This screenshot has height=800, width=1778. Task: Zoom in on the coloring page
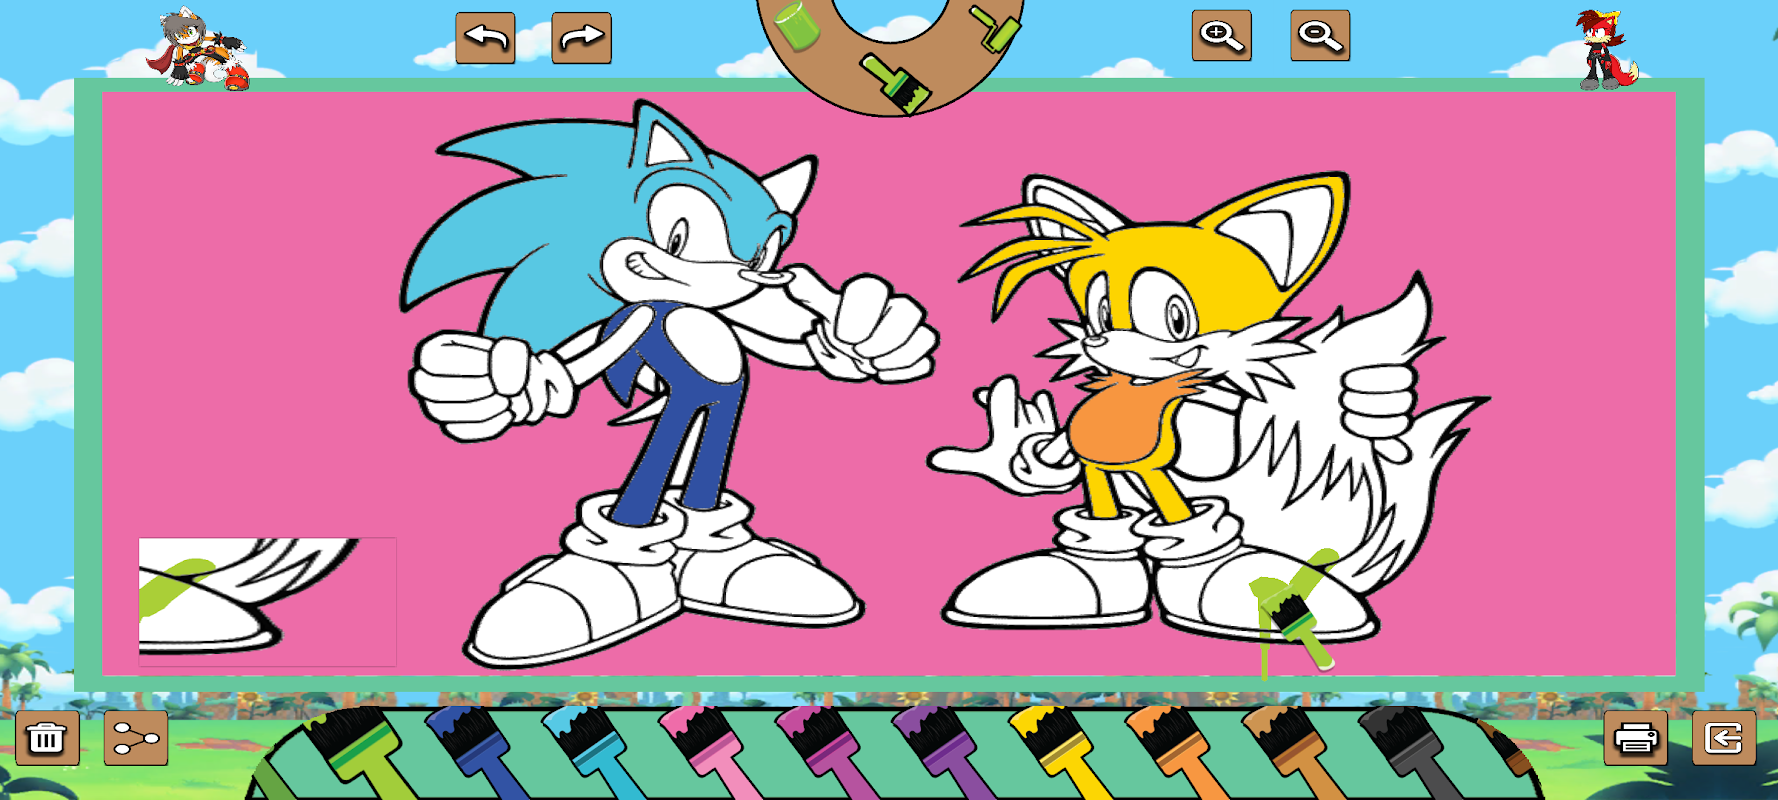[1221, 36]
